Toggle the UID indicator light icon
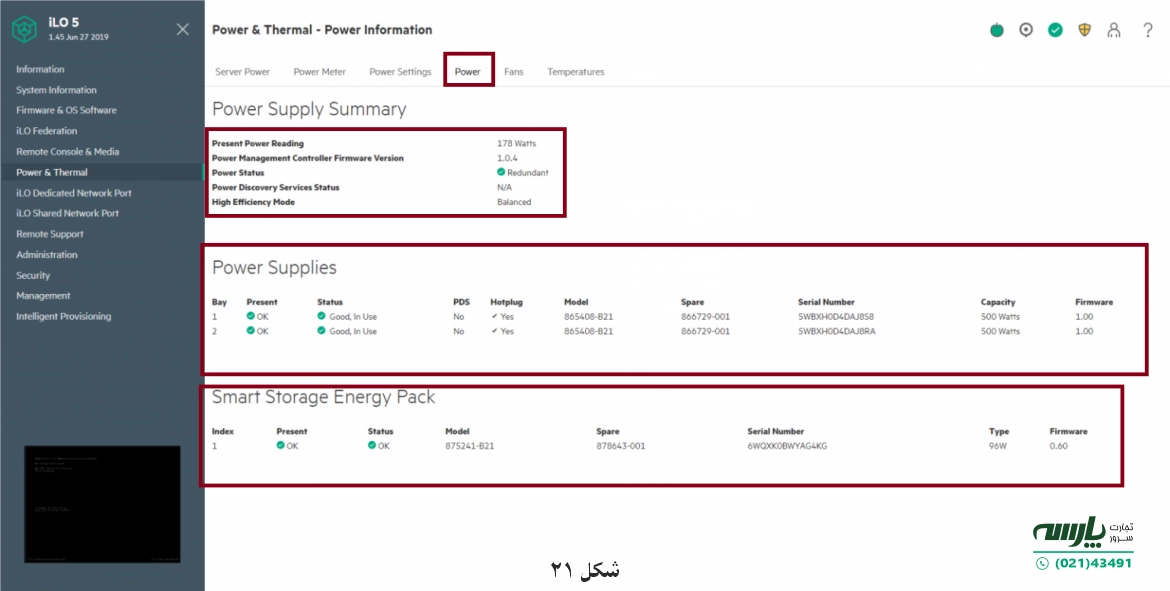1170x591 pixels. pos(1026,30)
